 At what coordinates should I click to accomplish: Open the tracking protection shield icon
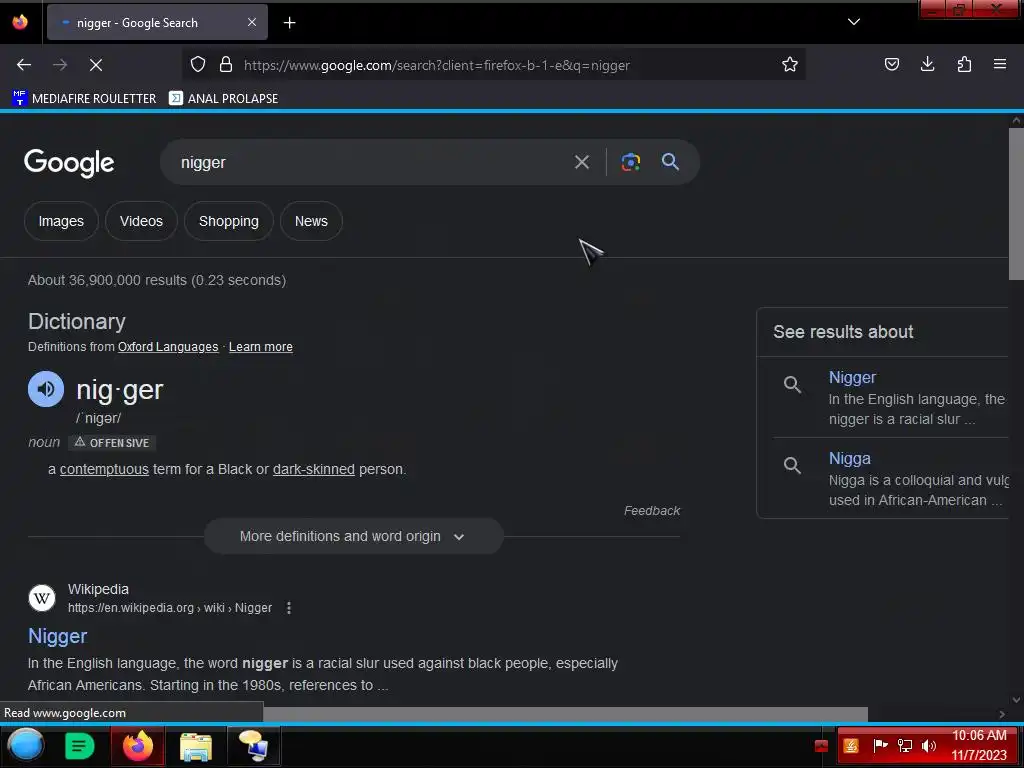(198, 64)
